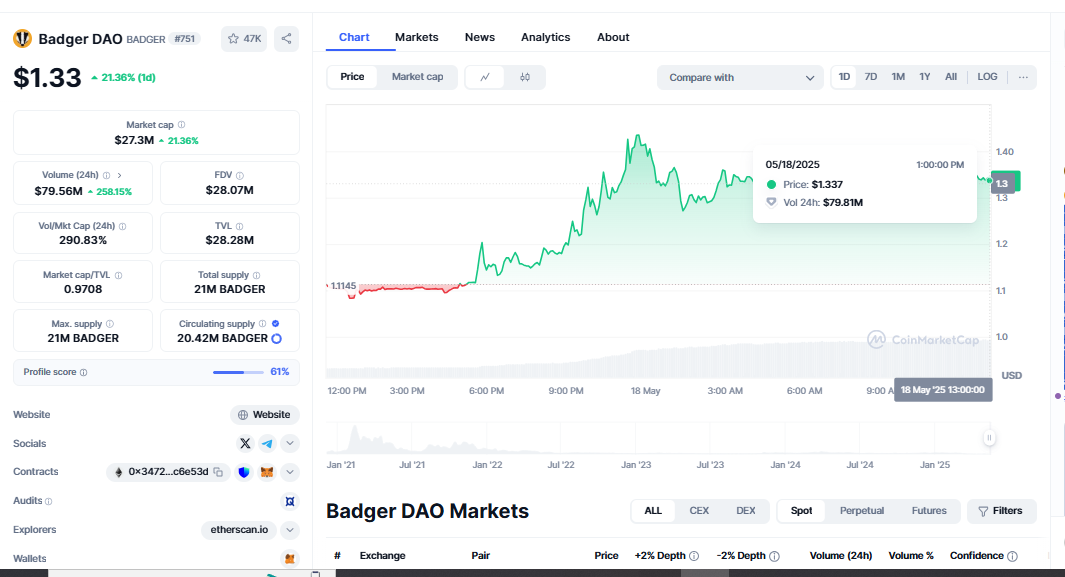Click the Vol/Mkt Cap info icon
Screen dimensions: 1065x577
point(122,226)
